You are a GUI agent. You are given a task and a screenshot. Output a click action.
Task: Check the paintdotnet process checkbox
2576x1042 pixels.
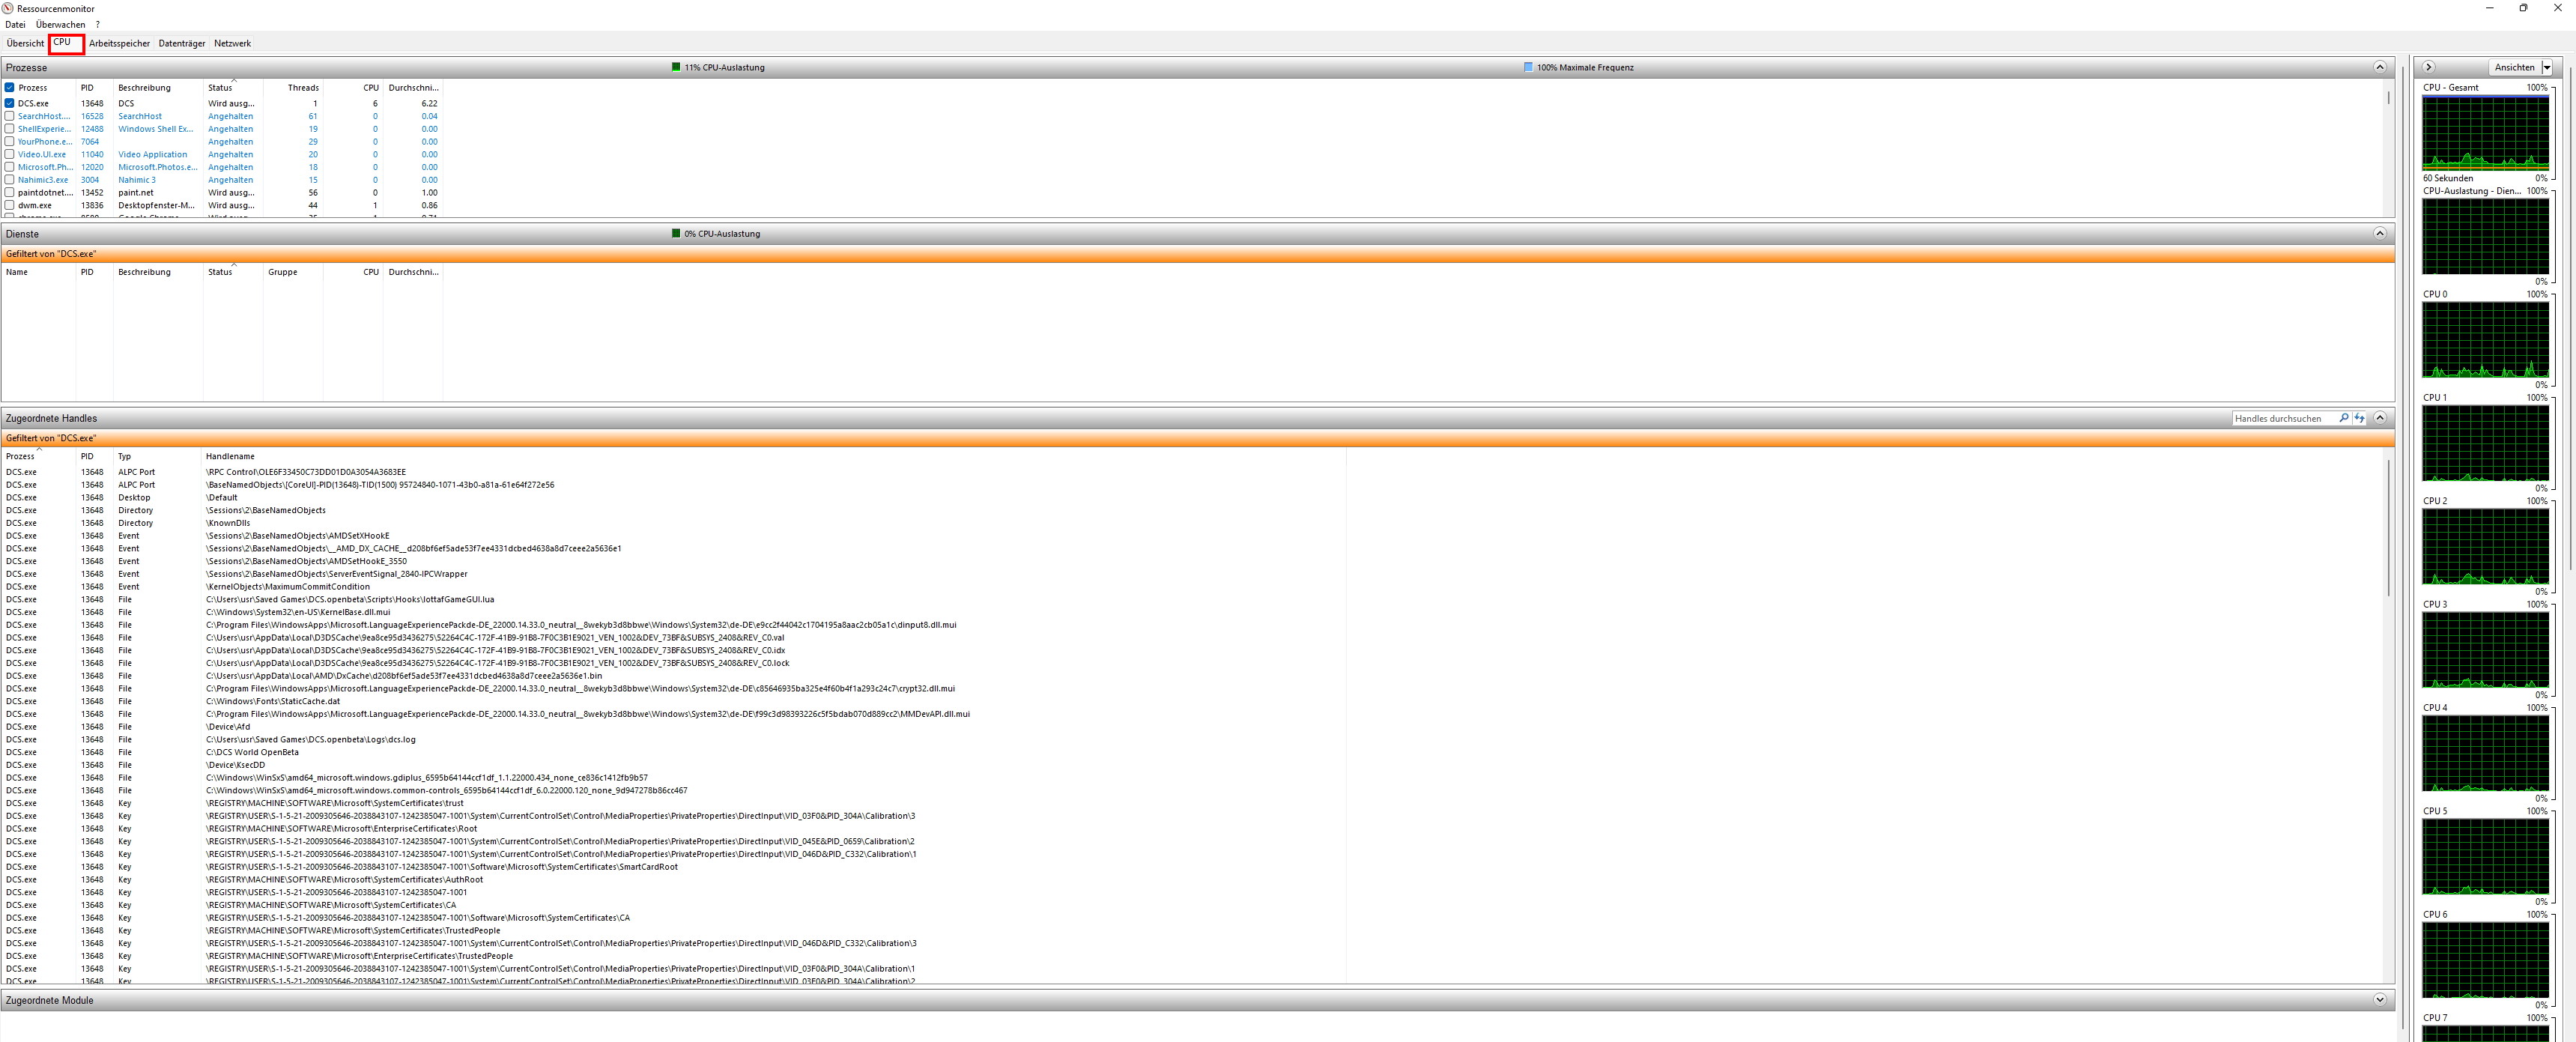tap(10, 193)
